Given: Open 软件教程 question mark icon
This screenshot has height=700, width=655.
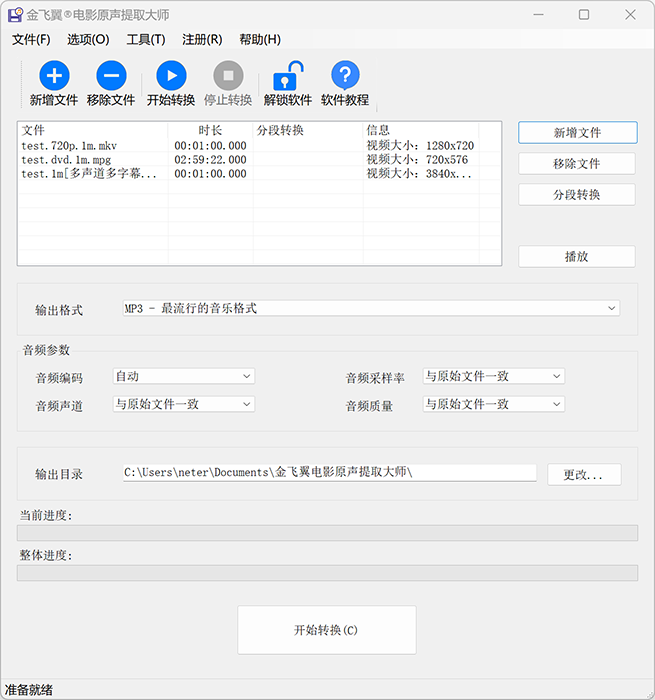Looking at the screenshot, I should pyautogui.click(x=345, y=76).
